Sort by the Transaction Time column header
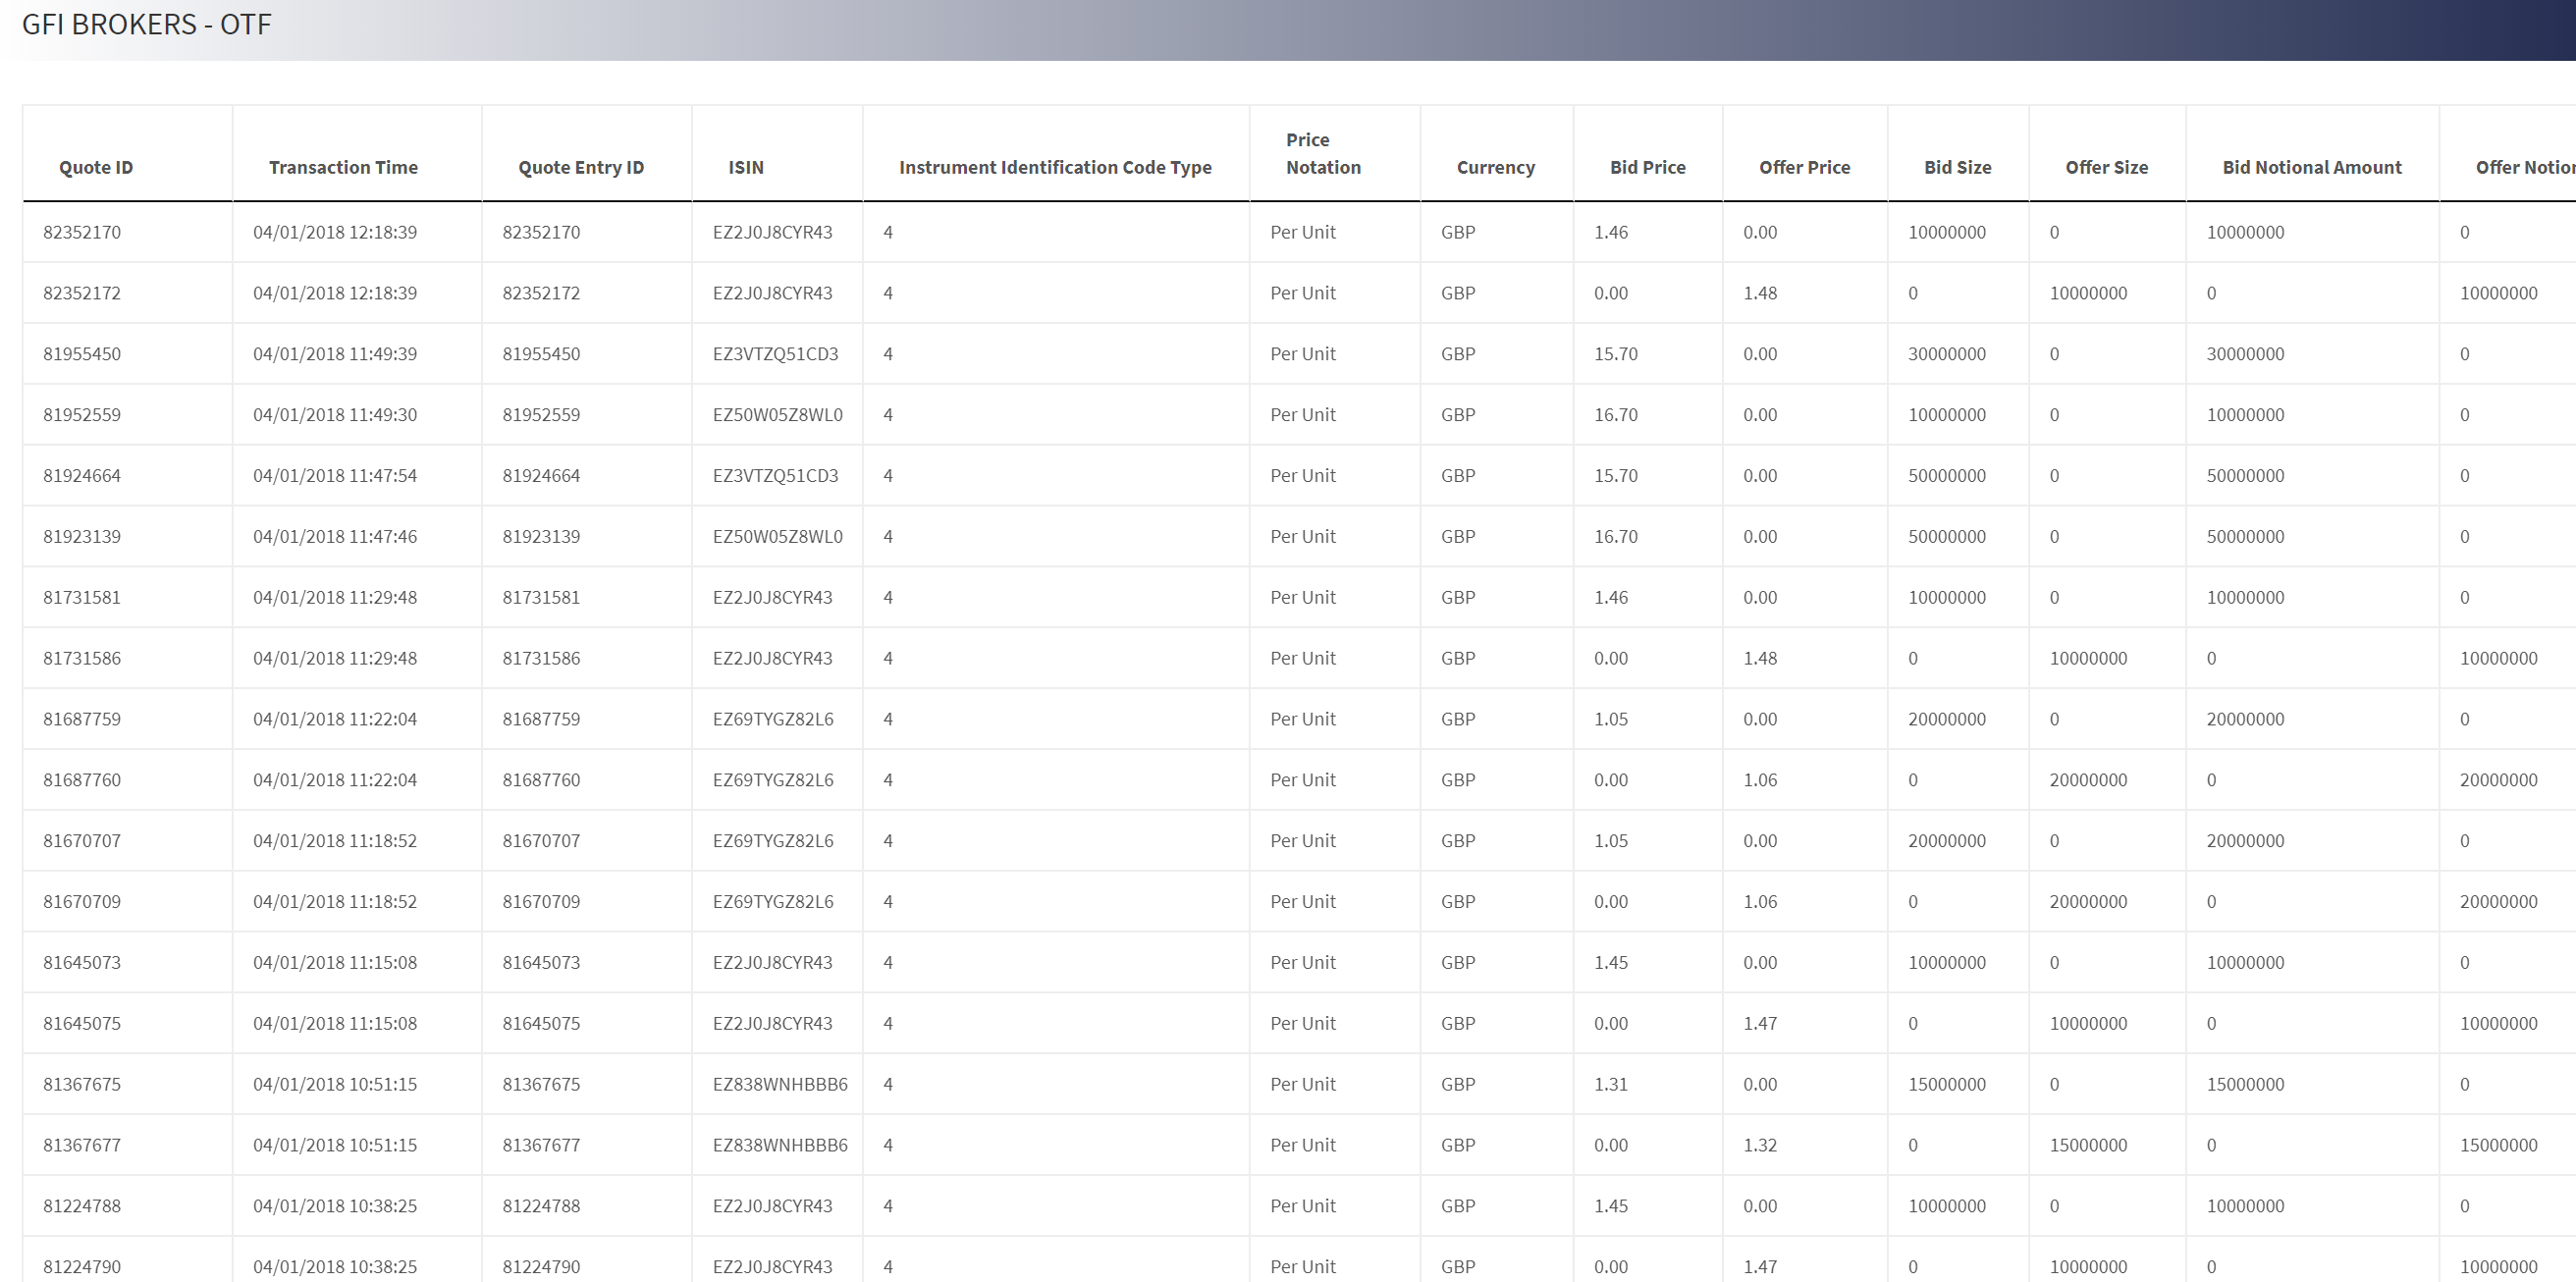The image size is (2576, 1282). 343,167
